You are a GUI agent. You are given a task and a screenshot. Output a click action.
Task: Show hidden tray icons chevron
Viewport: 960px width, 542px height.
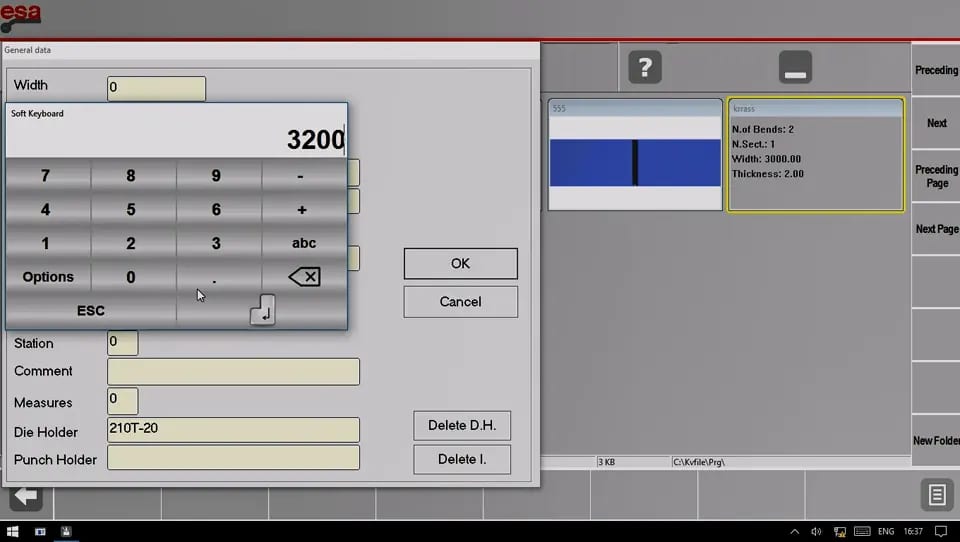click(x=795, y=531)
